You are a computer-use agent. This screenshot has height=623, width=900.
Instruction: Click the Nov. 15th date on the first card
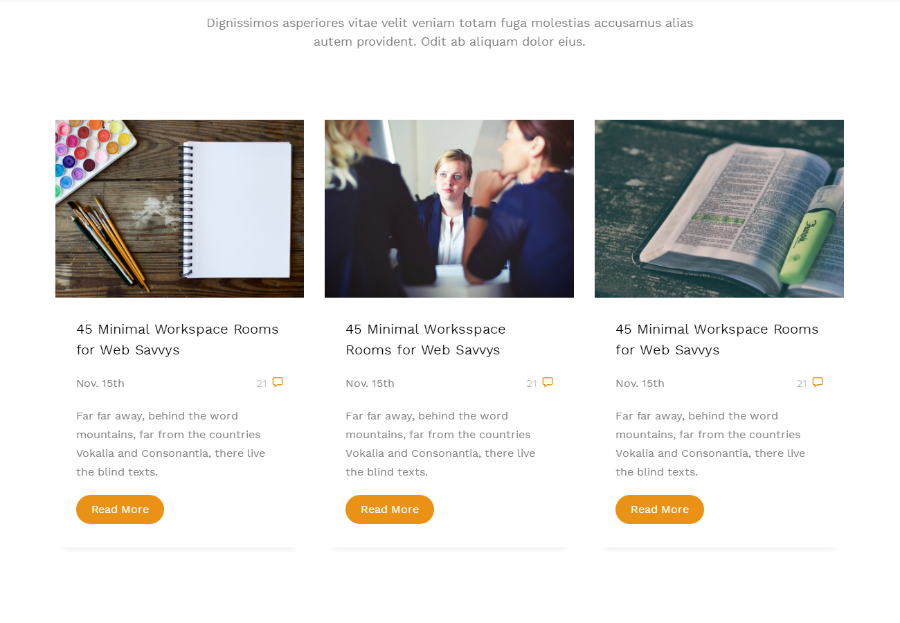(100, 384)
